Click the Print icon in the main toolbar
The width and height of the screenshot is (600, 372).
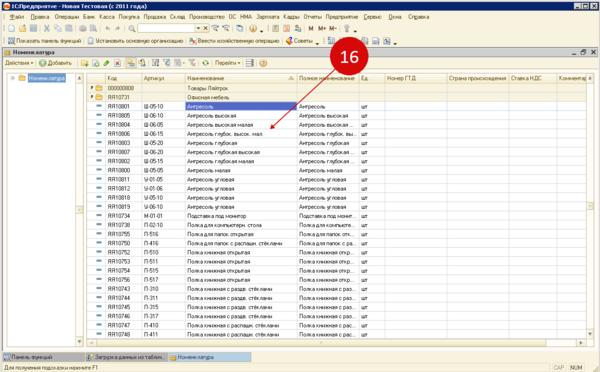(x=83, y=28)
